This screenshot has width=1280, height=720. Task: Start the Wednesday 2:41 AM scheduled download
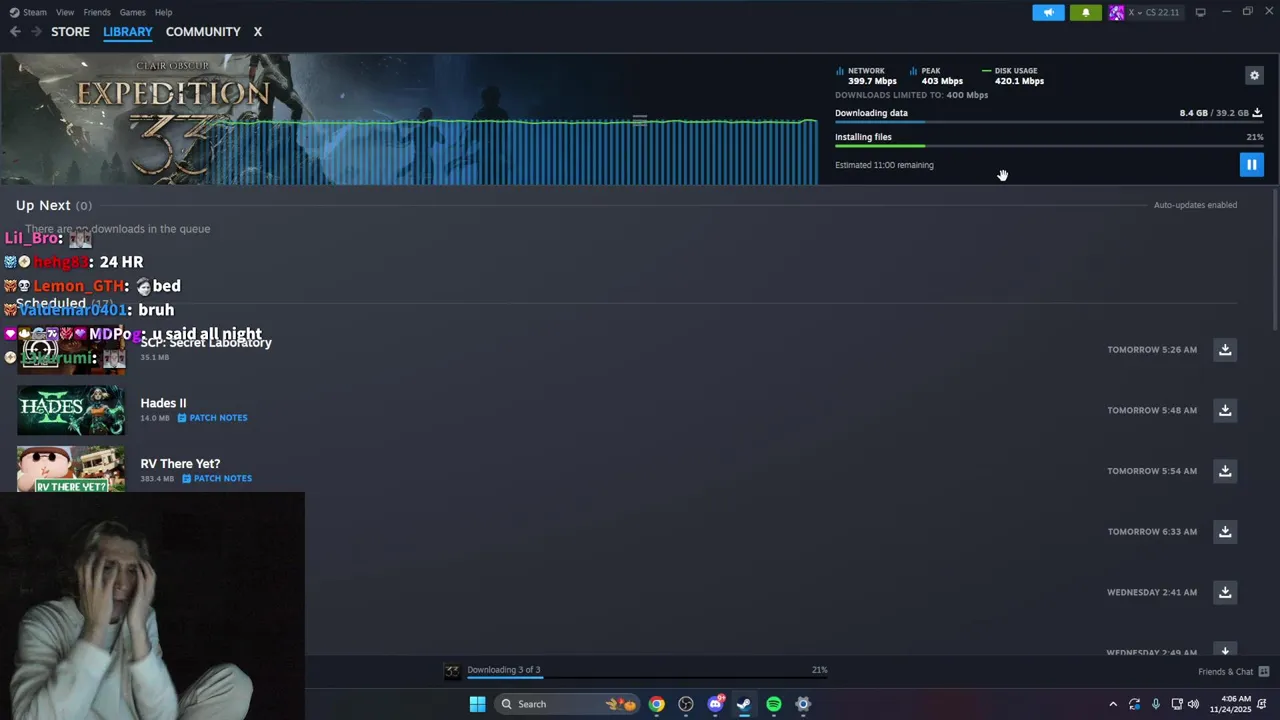tap(1225, 592)
